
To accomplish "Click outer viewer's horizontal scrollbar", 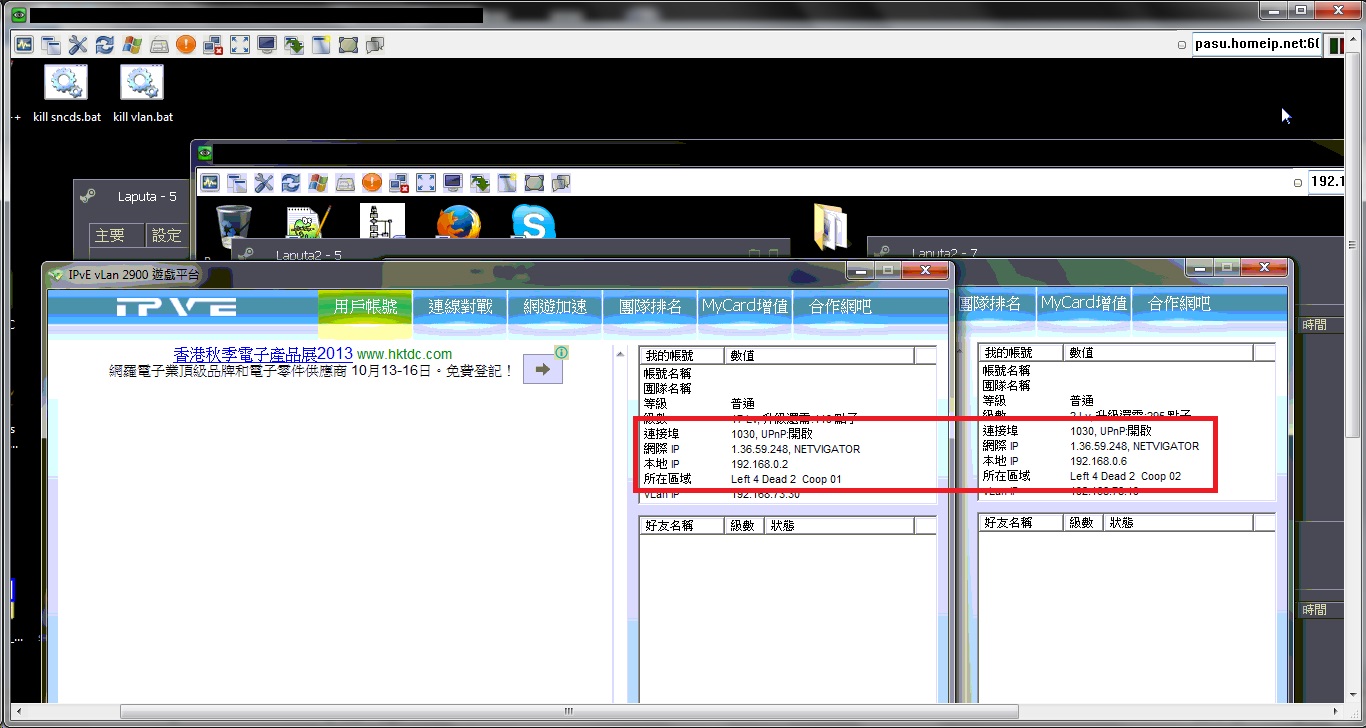I will [570, 712].
